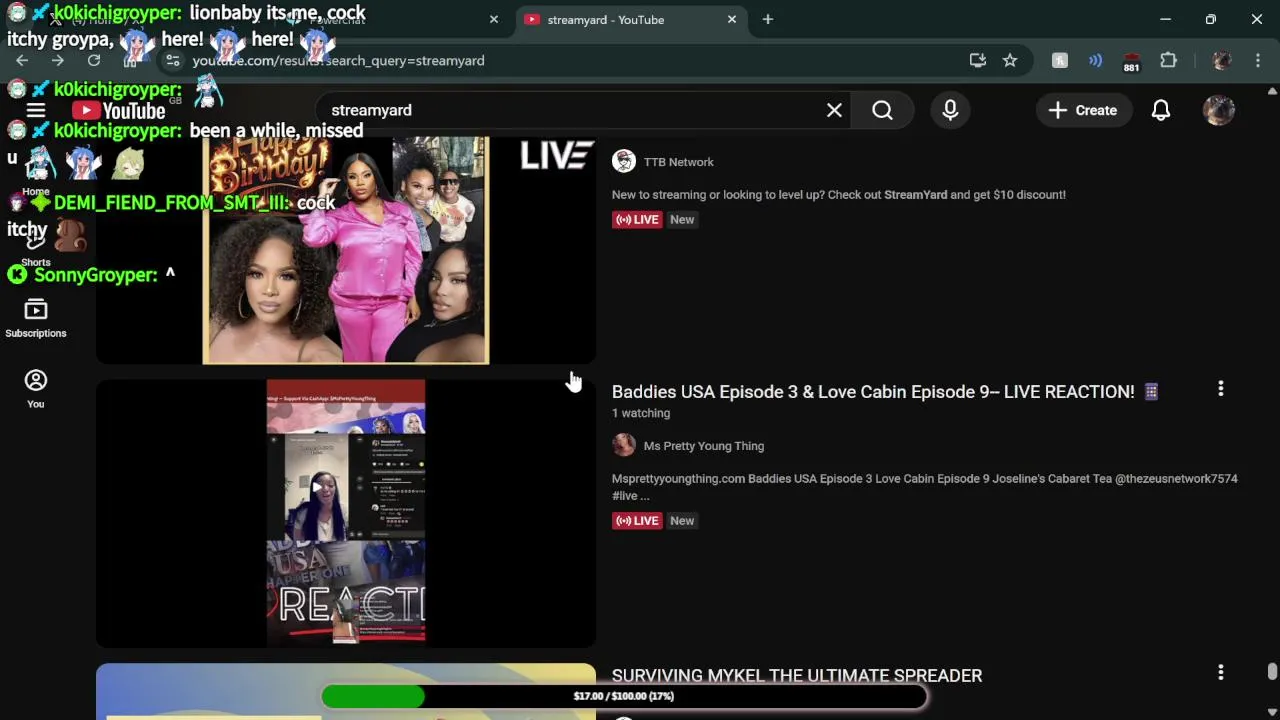
Task: View site information icon in address bar
Action: click(172, 60)
